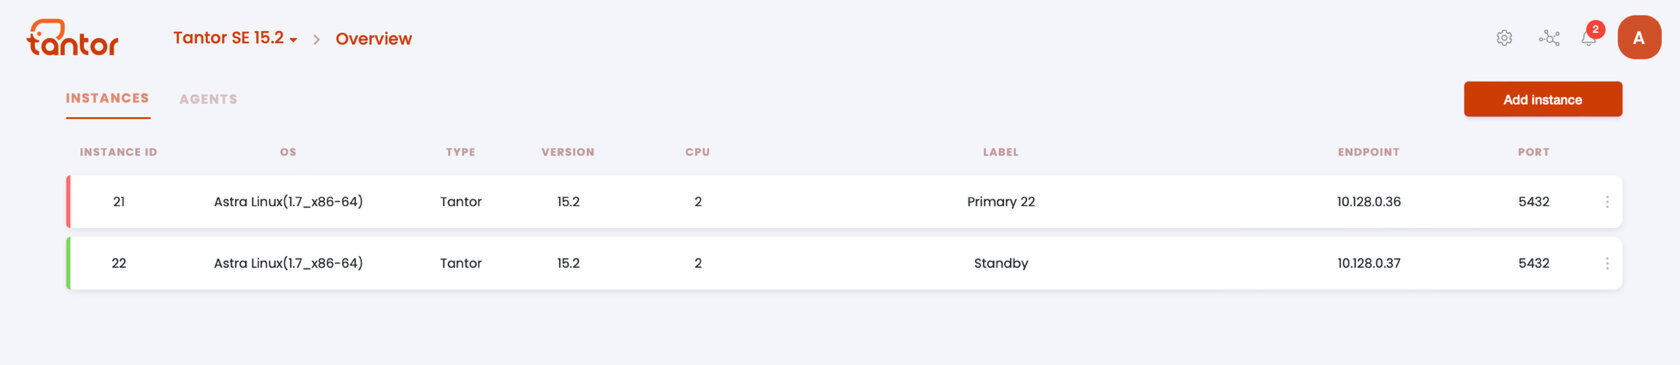Click the green status bar of instance 22
1680x365 pixels.
coord(68,264)
